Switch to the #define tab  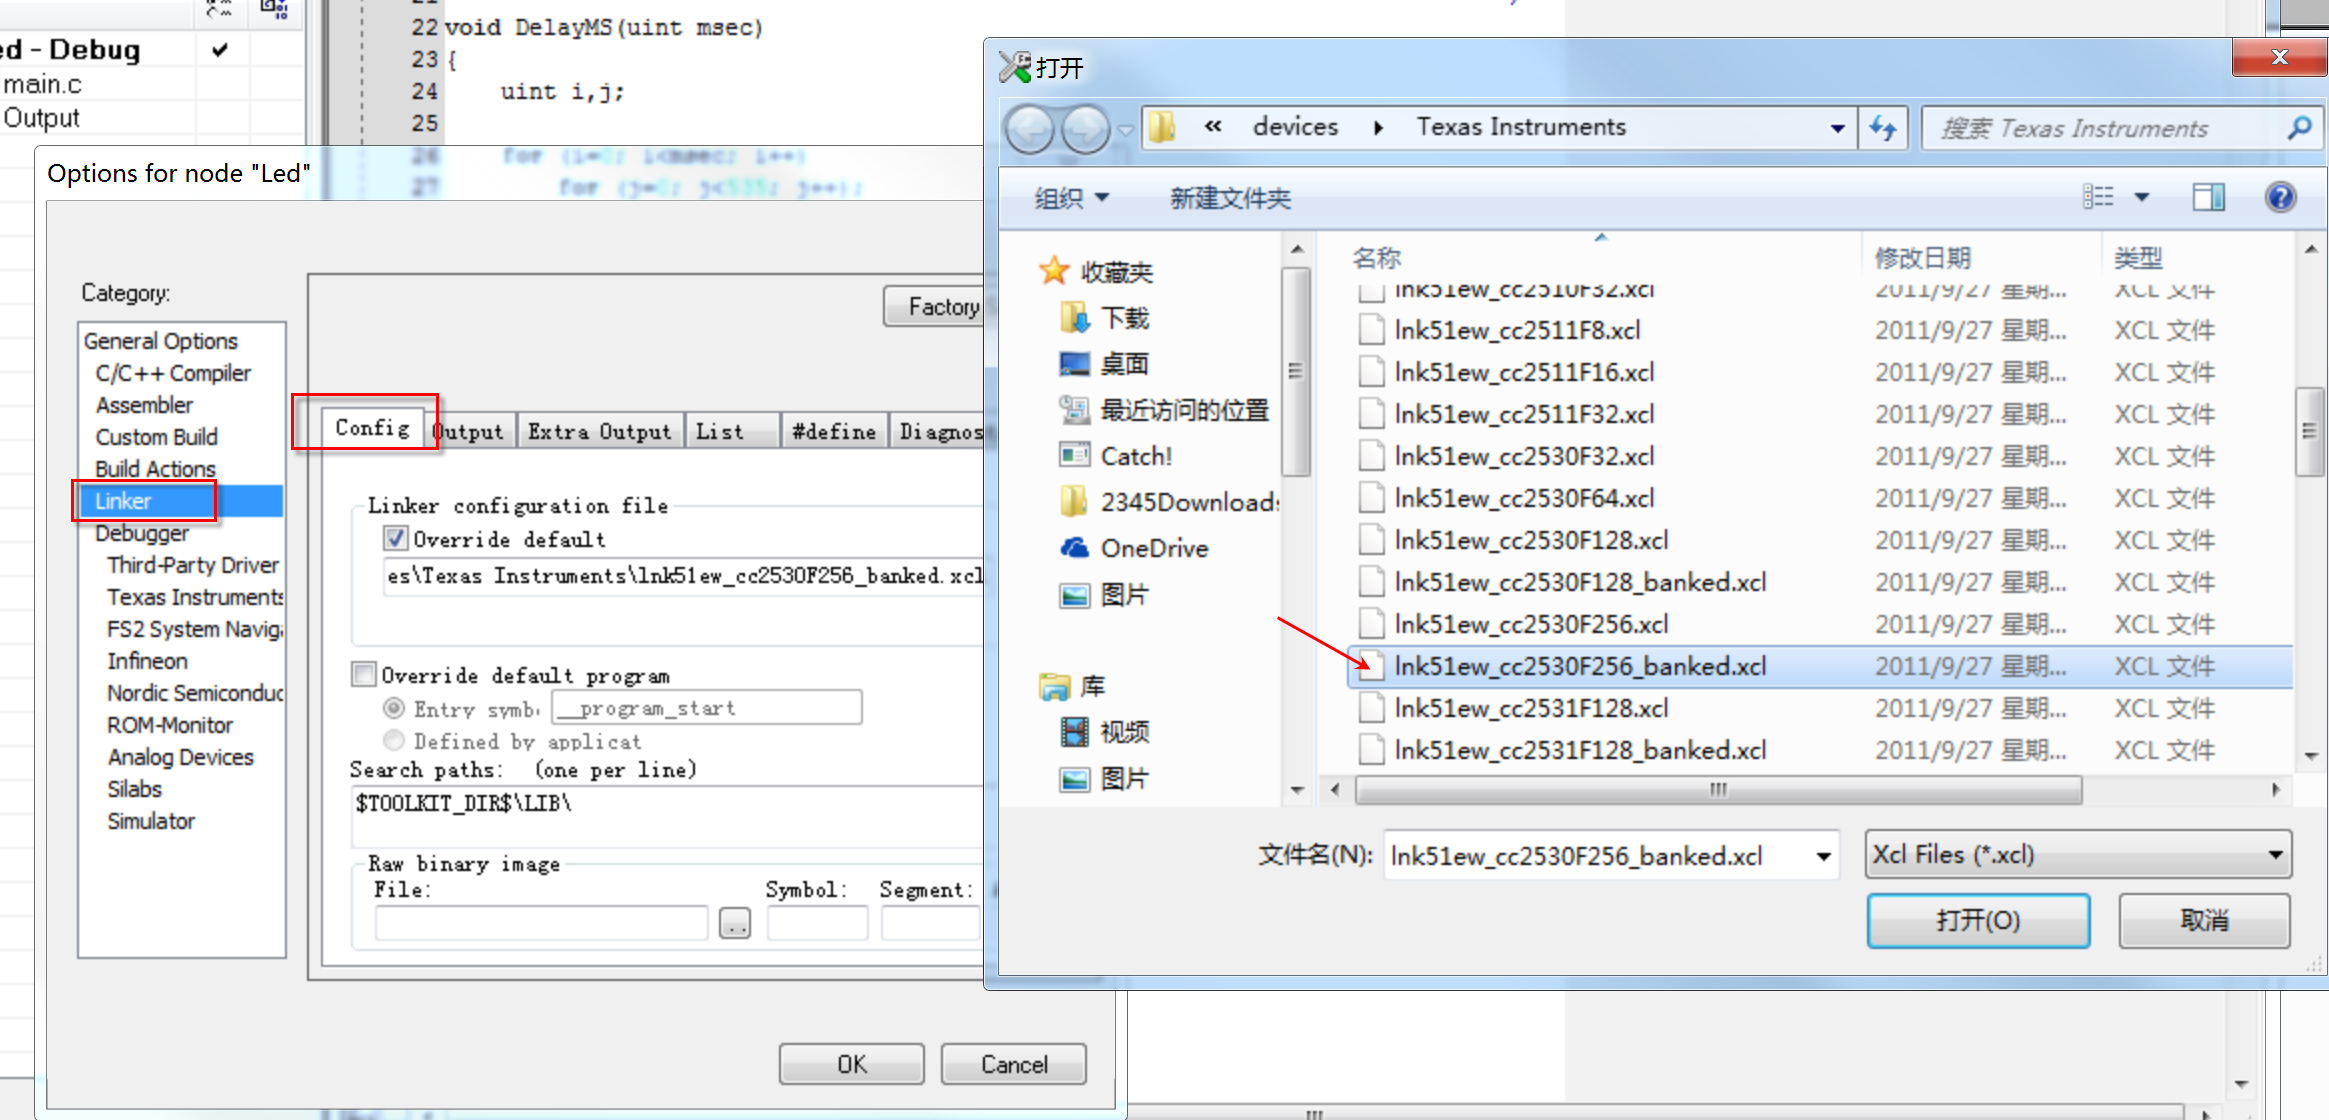[833, 431]
